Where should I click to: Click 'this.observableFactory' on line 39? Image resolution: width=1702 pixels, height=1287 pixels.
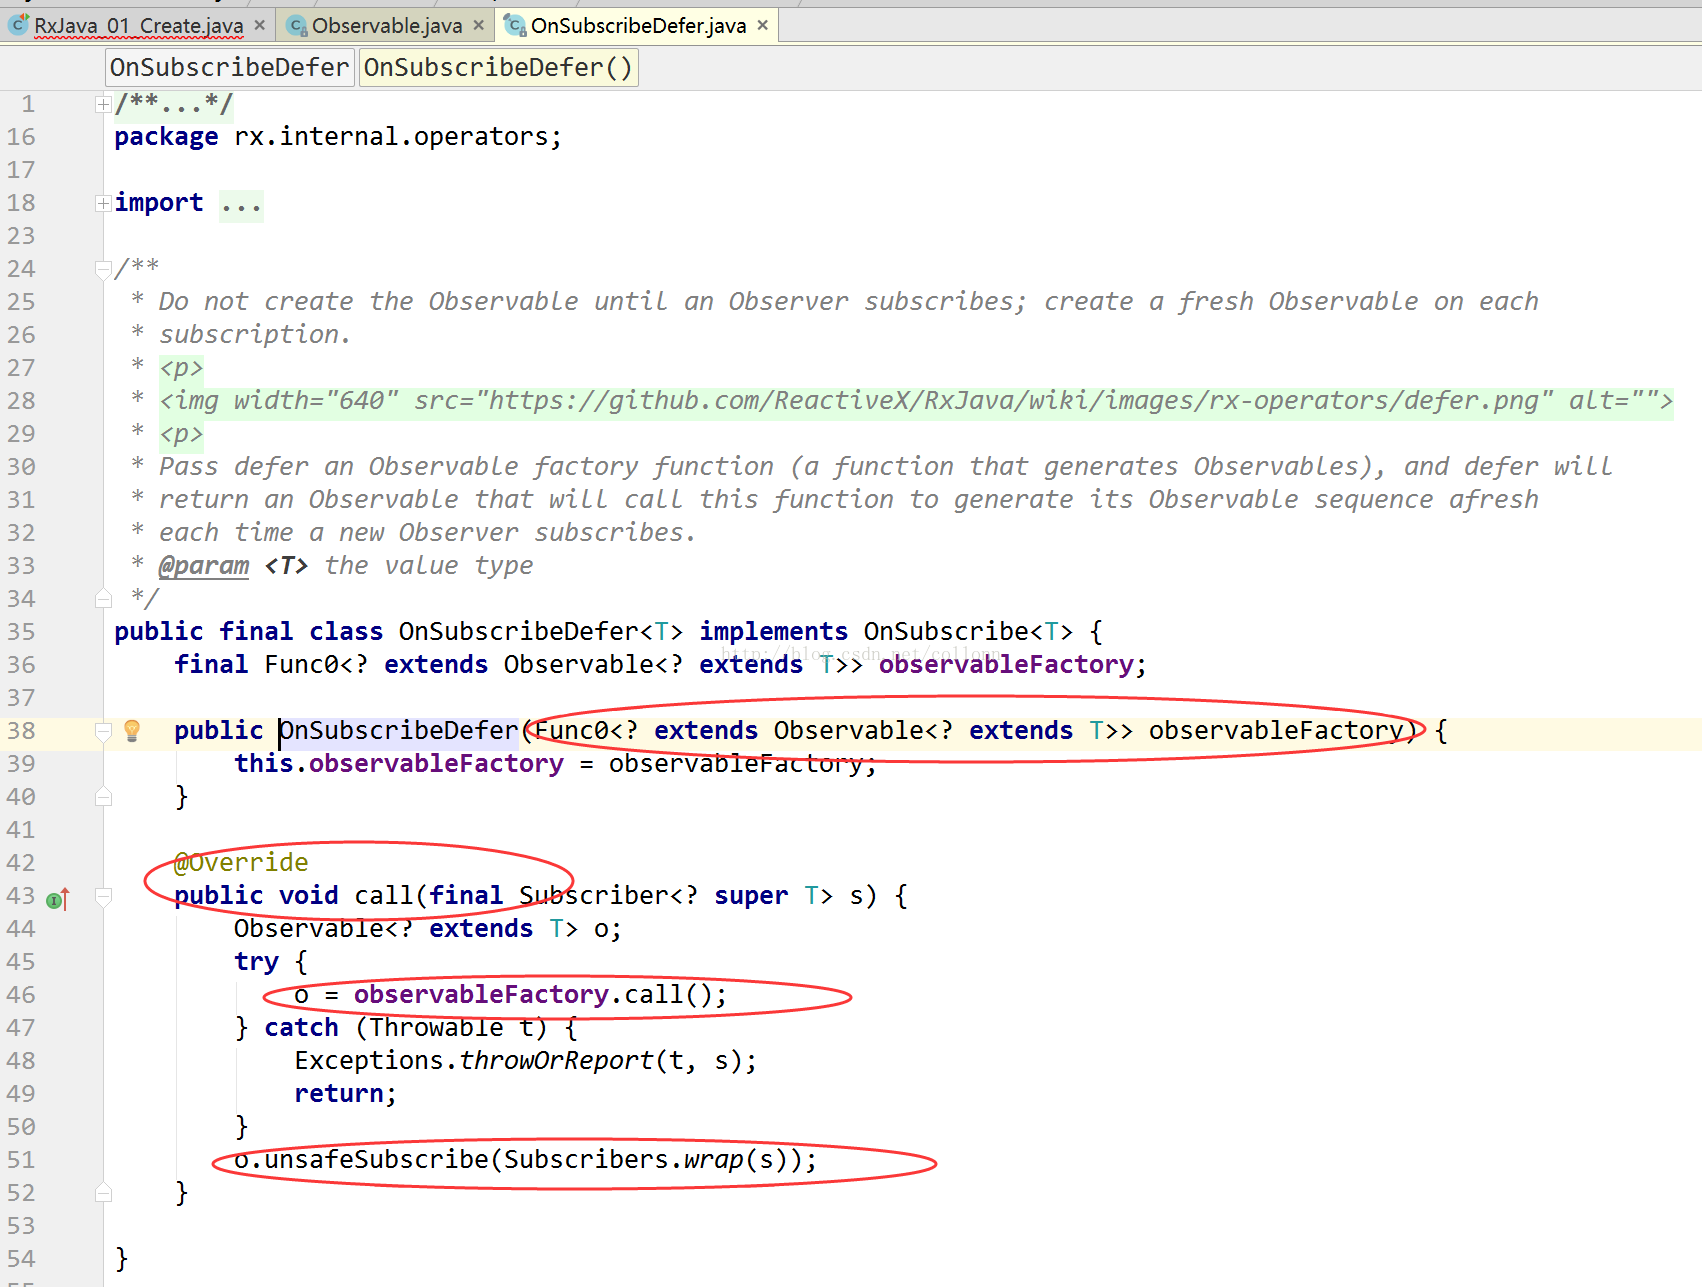click(x=399, y=764)
